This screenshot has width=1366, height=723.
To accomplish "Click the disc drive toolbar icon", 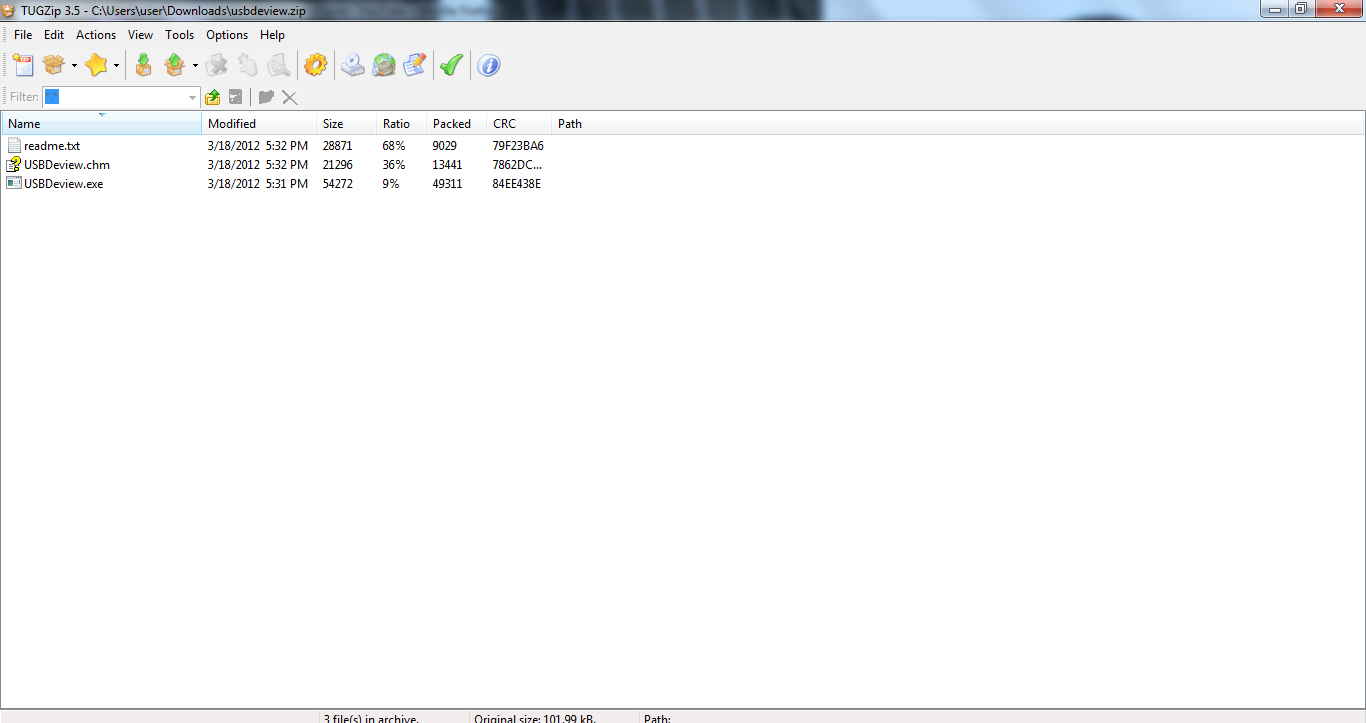I will pyautogui.click(x=352, y=66).
